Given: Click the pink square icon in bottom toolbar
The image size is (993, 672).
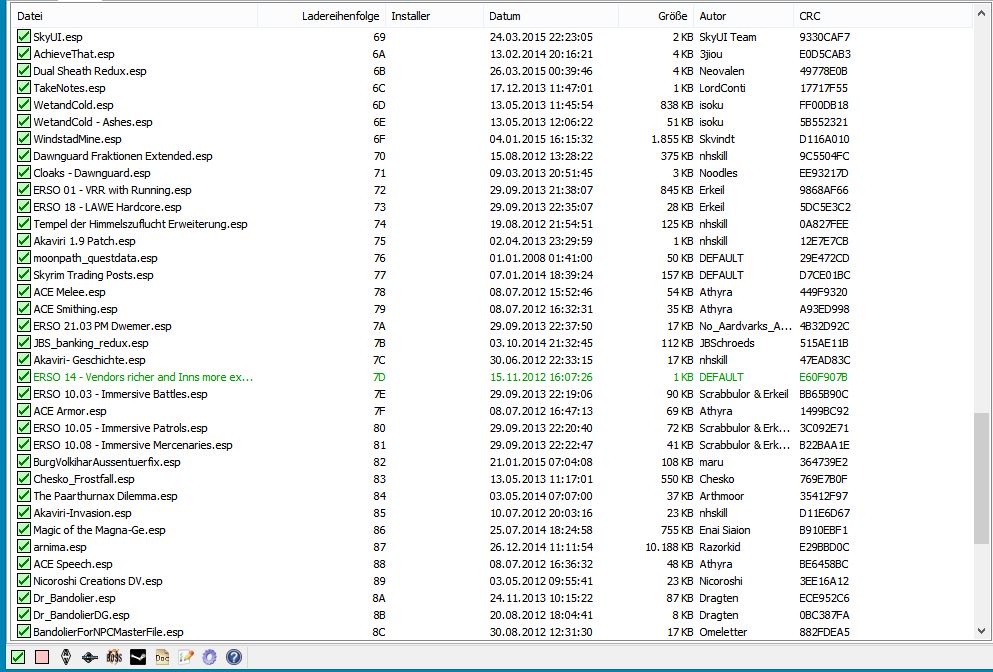Looking at the screenshot, I should 42,657.
